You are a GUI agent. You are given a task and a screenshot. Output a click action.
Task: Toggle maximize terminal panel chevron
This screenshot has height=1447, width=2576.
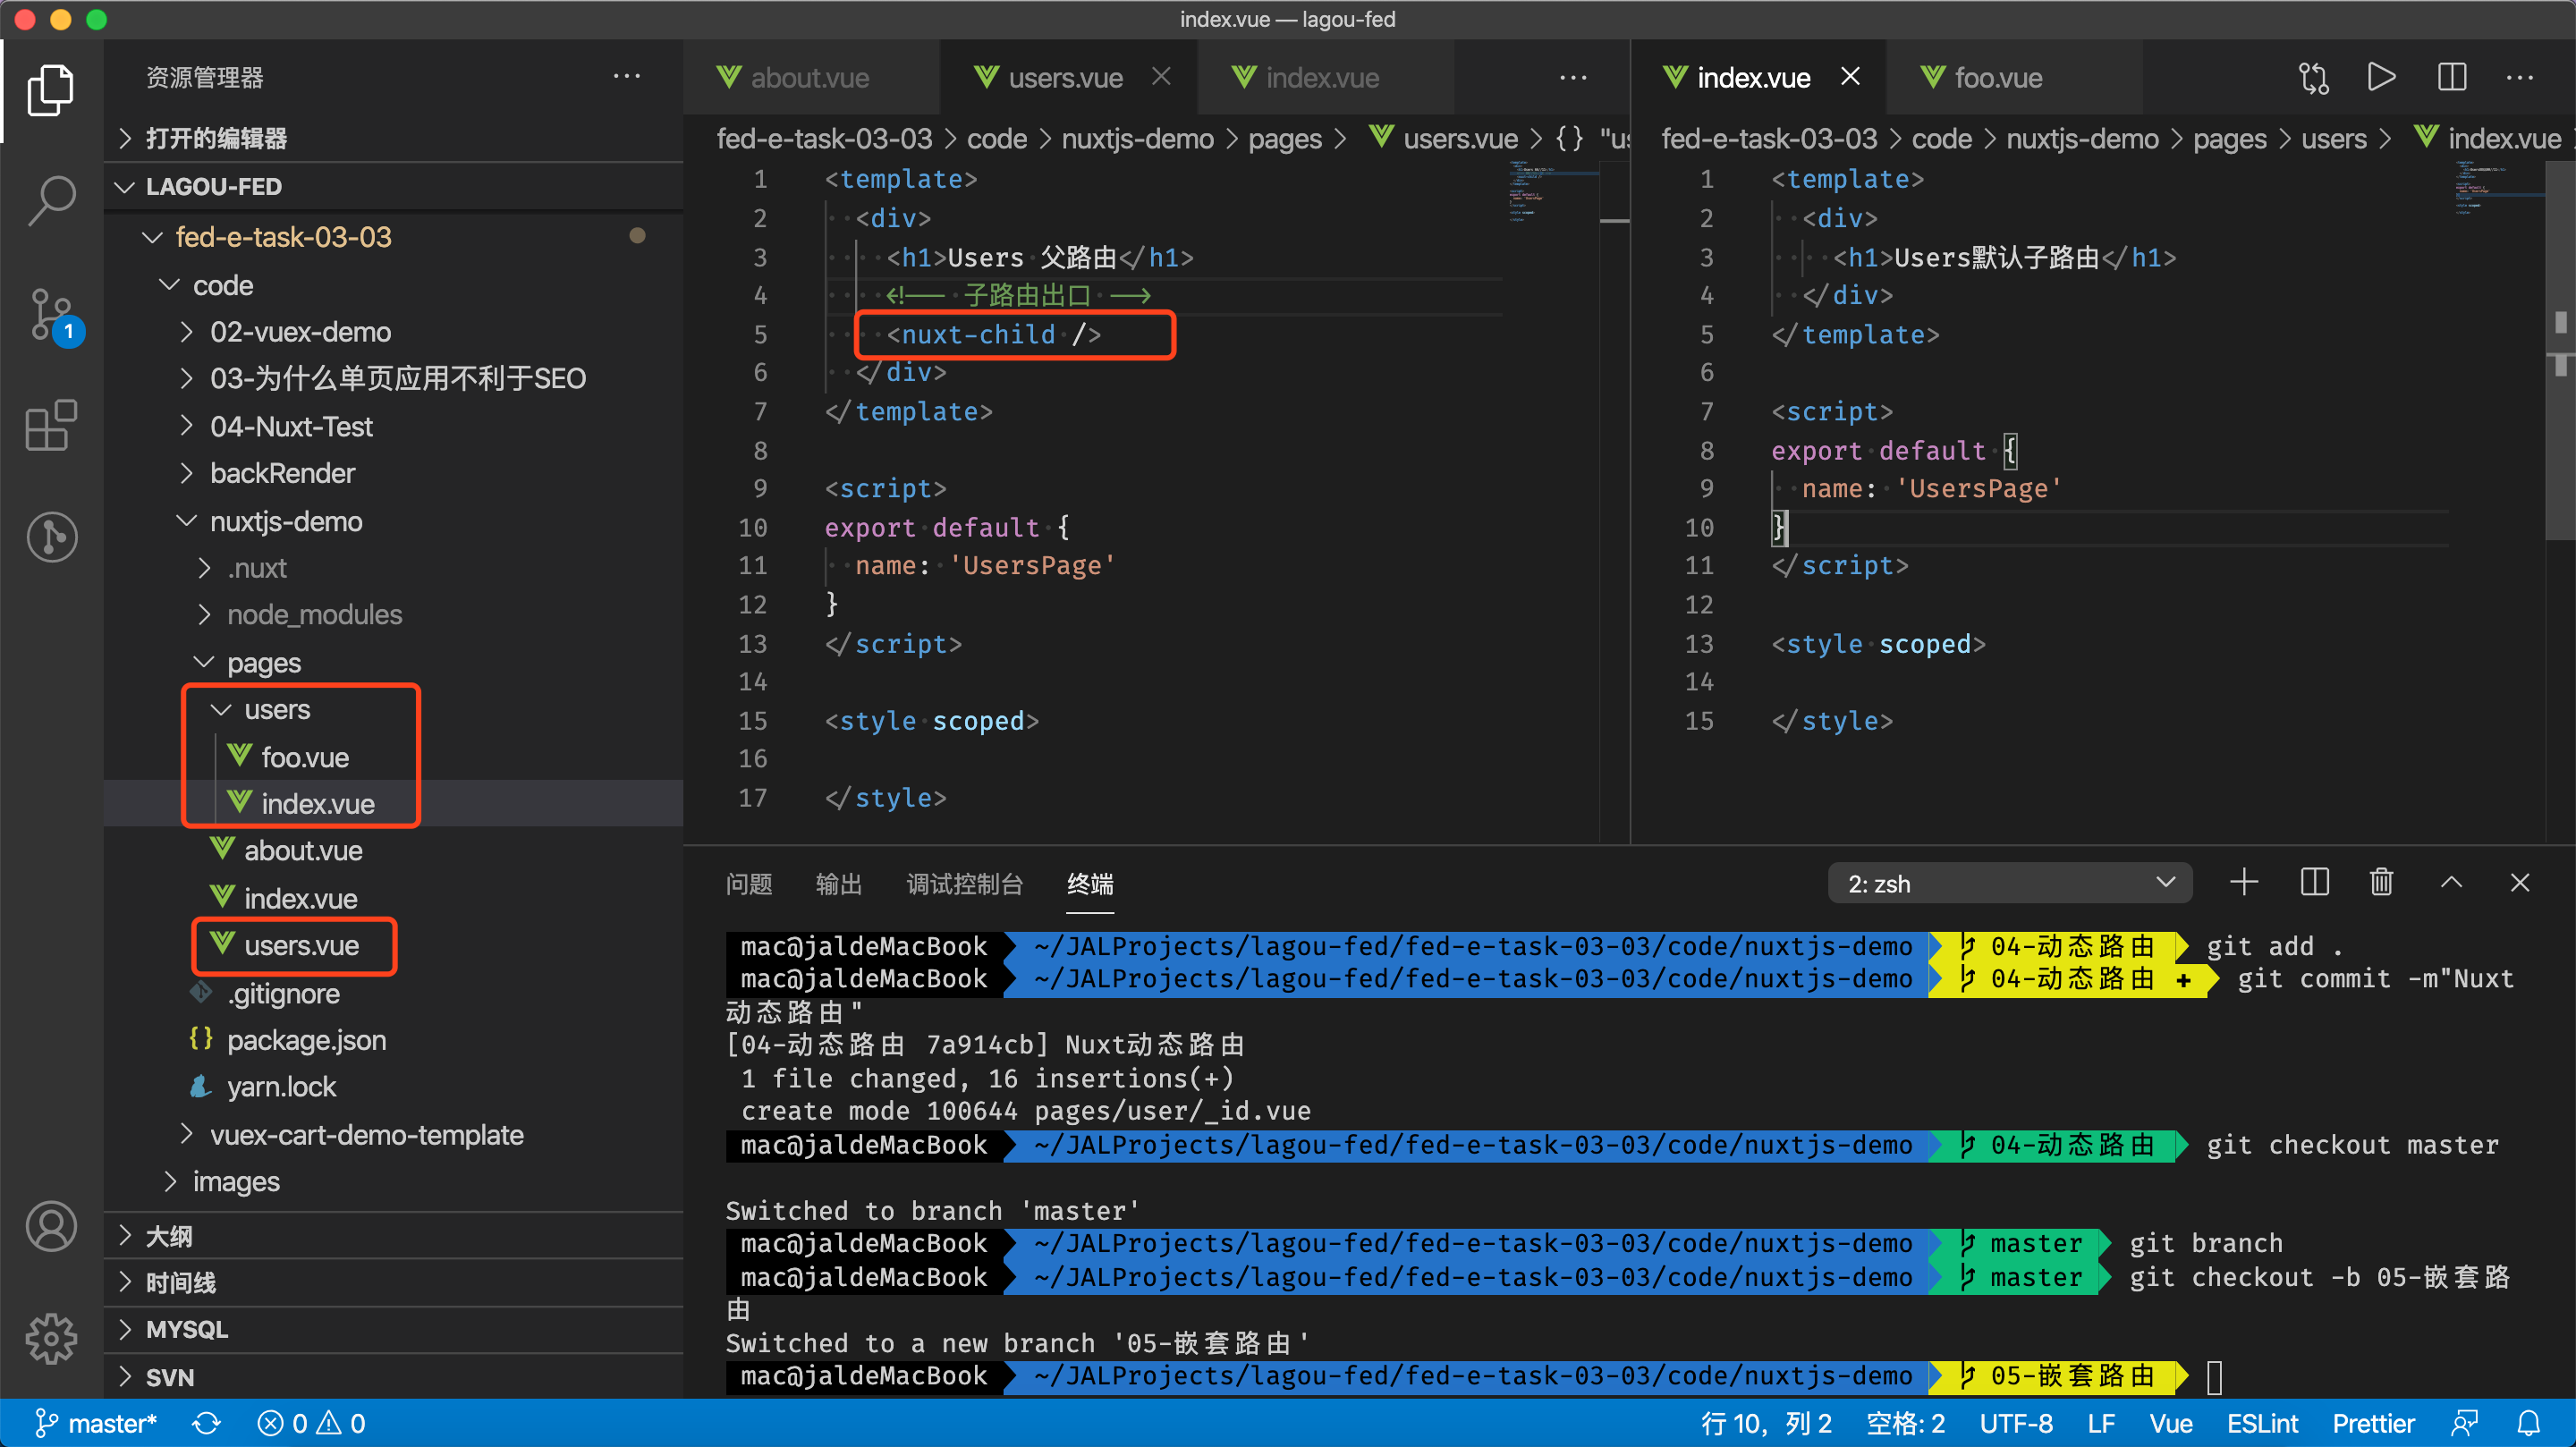pos(2451,883)
